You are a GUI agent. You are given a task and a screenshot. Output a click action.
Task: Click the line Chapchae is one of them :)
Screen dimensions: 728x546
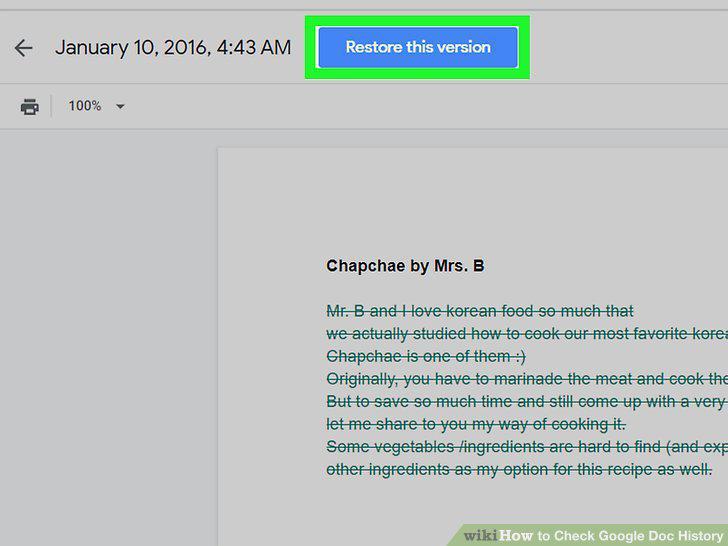pyautogui.click(x=426, y=356)
